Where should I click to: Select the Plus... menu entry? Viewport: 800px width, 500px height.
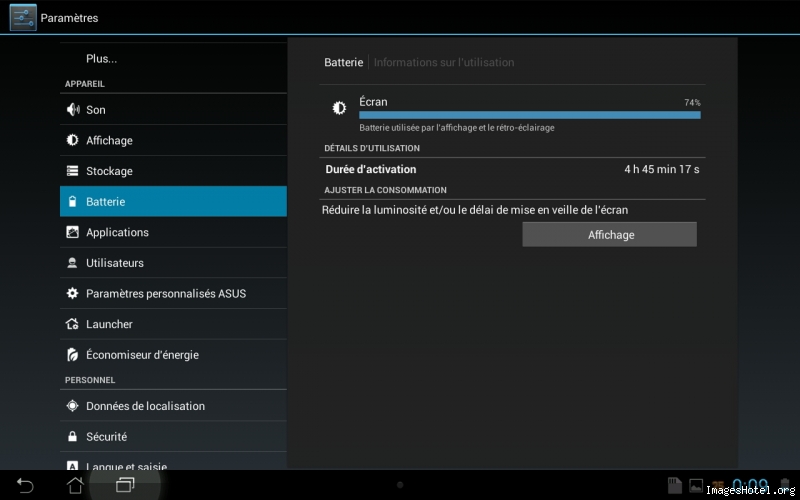coord(101,59)
